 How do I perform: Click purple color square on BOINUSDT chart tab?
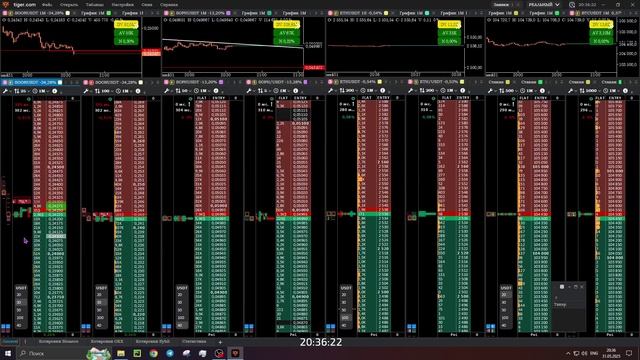pos(229,13)
